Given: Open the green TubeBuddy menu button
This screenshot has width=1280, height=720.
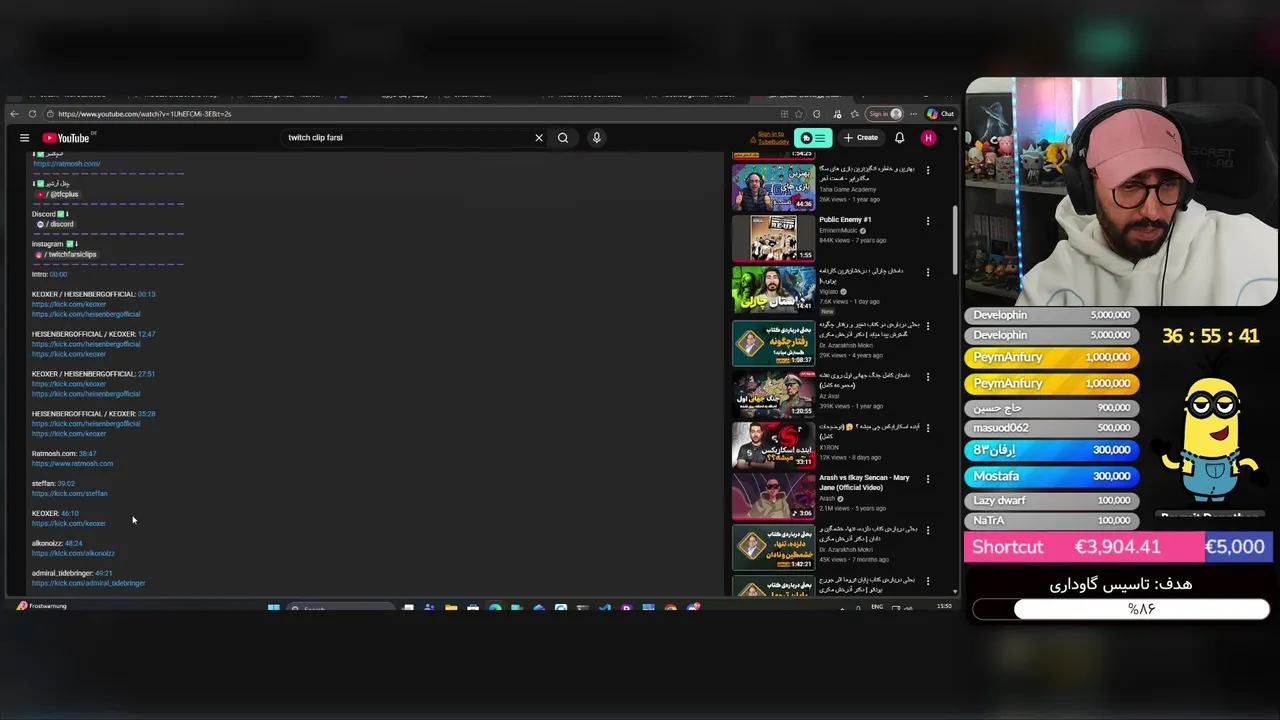Looking at the screenshot, I should pyautogui.click(x=813, y=138).
